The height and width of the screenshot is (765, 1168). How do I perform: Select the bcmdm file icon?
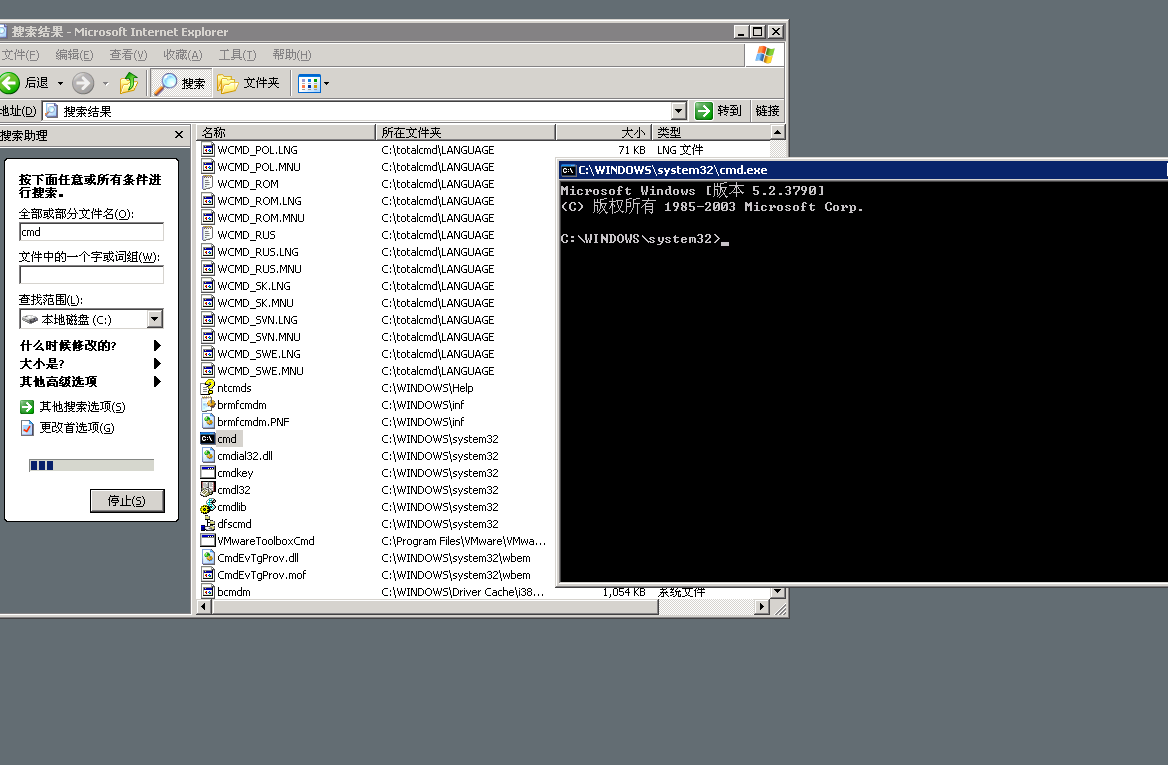coord(208,591)
